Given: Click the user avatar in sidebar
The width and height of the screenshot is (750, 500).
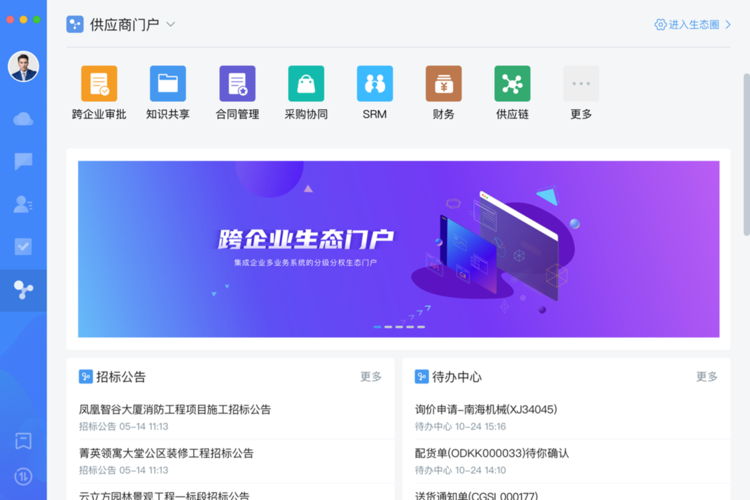Looking at the screenshot, I should [23, 67].
